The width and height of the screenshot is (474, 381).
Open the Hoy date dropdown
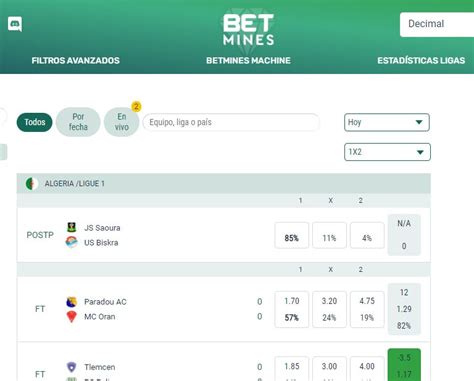pyautogui.click(x=387, y=122)
